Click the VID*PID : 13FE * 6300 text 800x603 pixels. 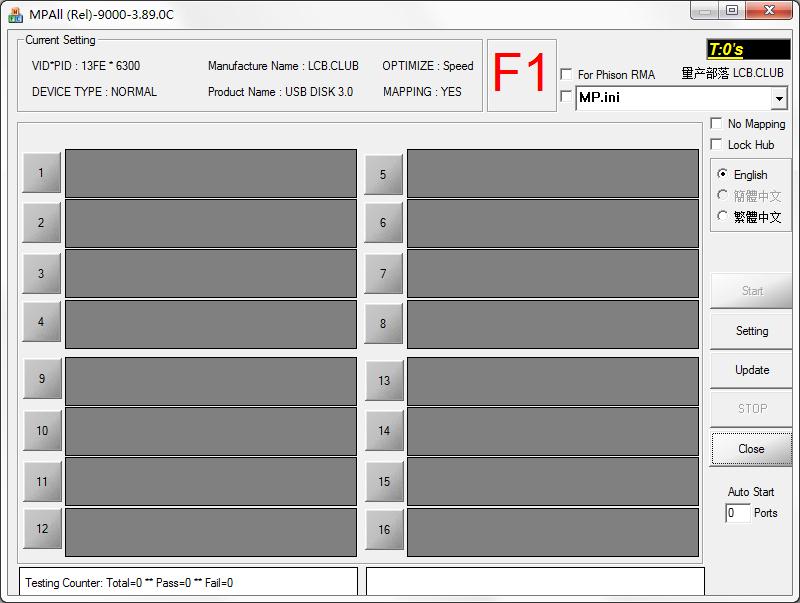tap(86, 66)
